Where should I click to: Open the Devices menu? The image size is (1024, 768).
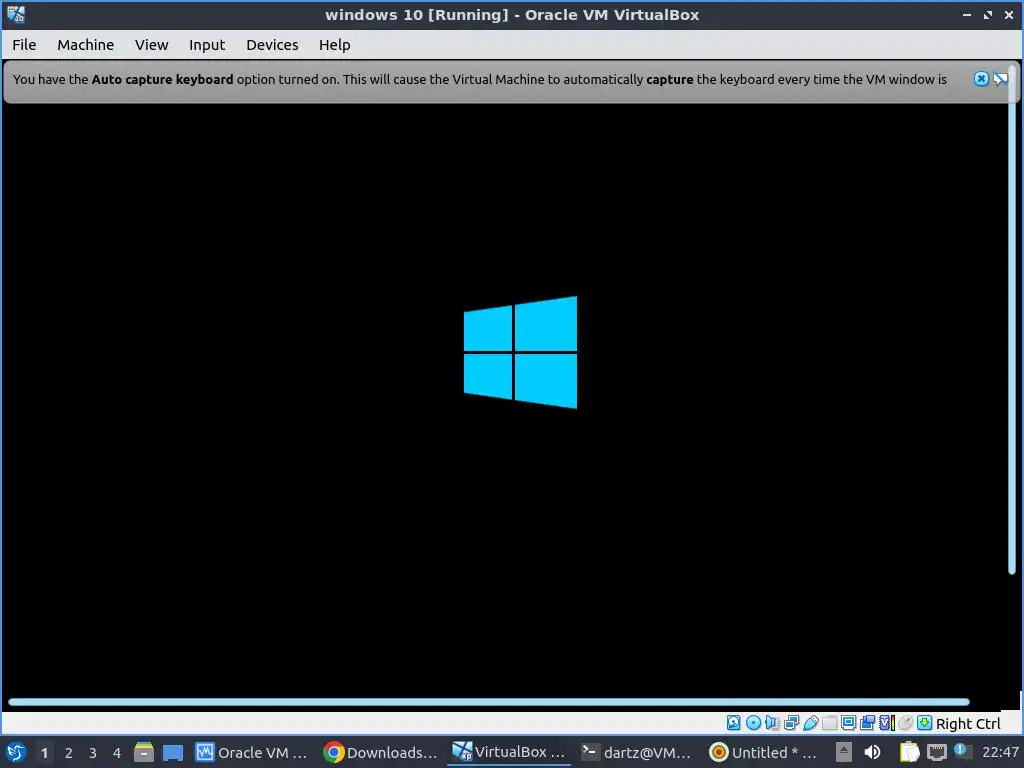272,45
